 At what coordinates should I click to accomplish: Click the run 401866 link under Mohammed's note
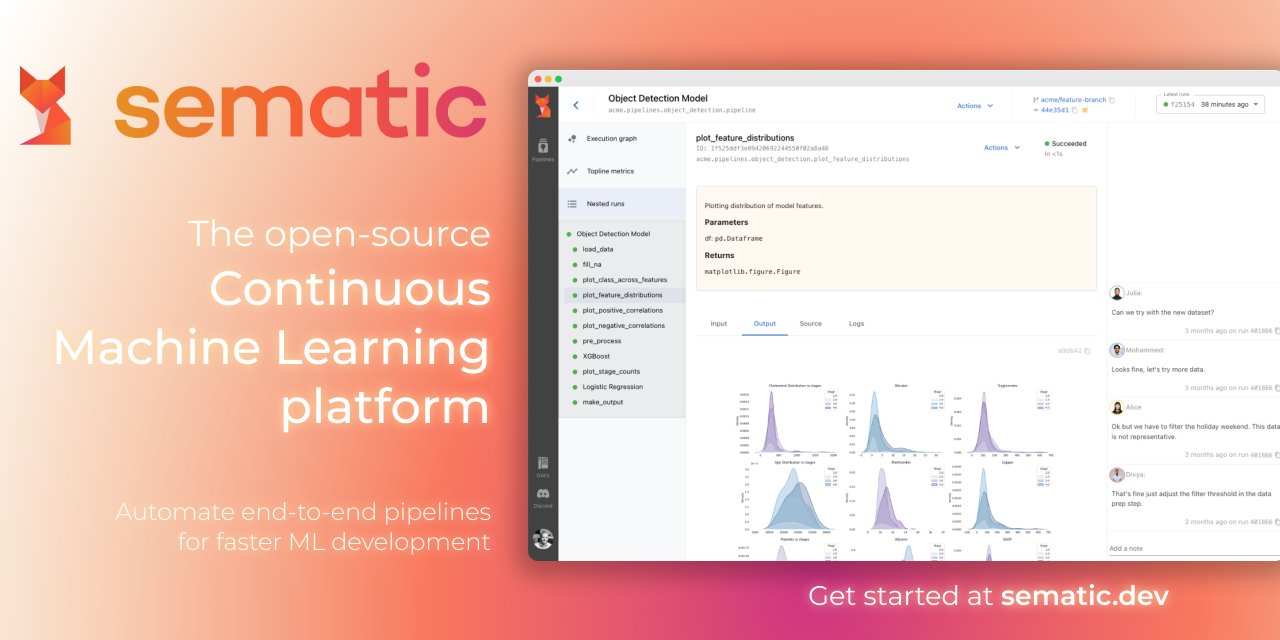(x=1260, y=387)
